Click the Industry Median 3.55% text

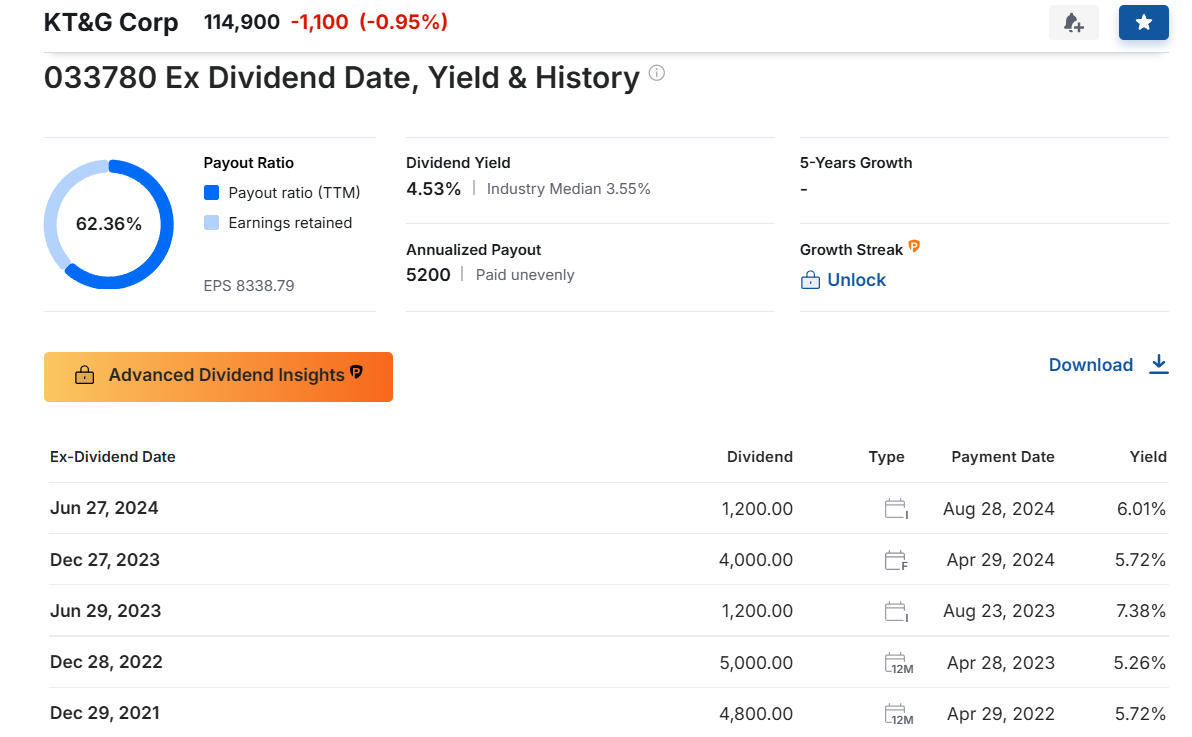[569, 189]
